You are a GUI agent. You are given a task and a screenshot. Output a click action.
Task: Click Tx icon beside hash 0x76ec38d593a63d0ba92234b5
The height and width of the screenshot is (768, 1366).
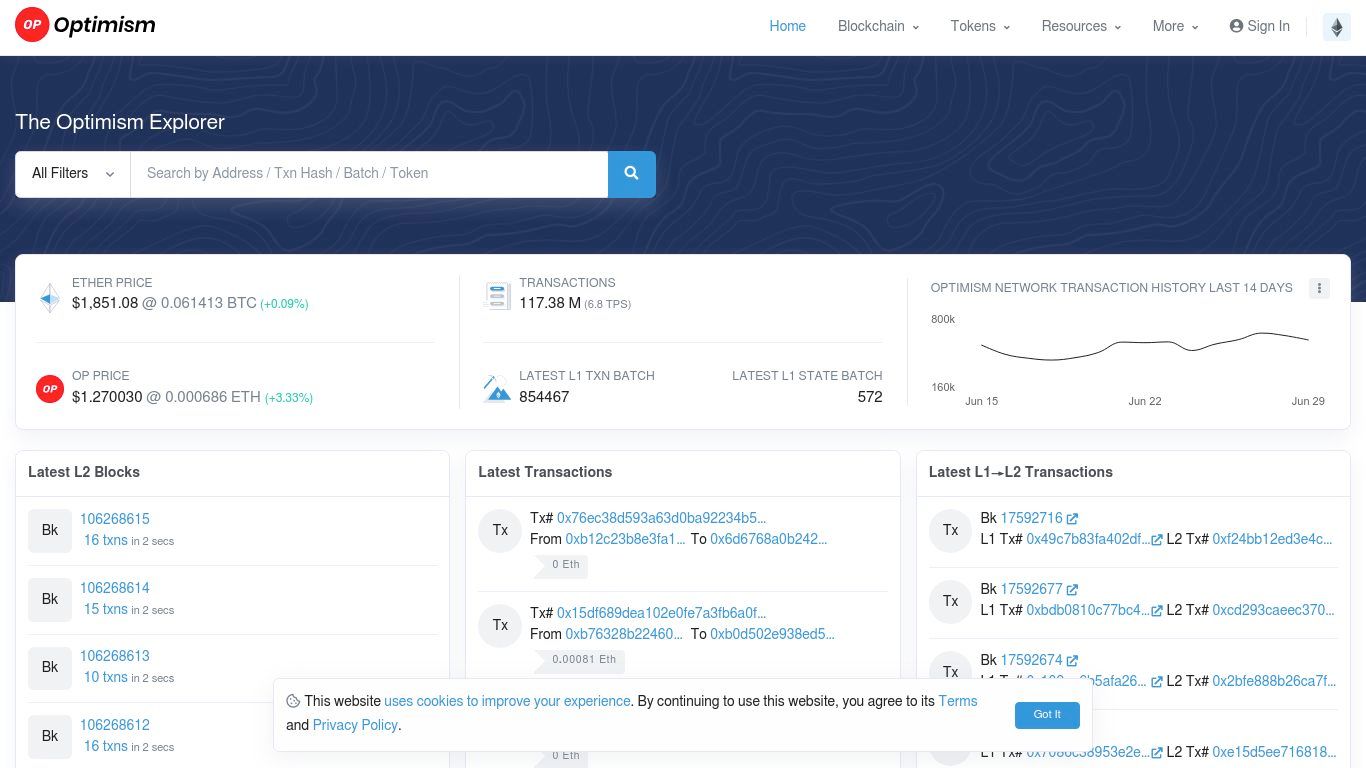click(500, 530)
